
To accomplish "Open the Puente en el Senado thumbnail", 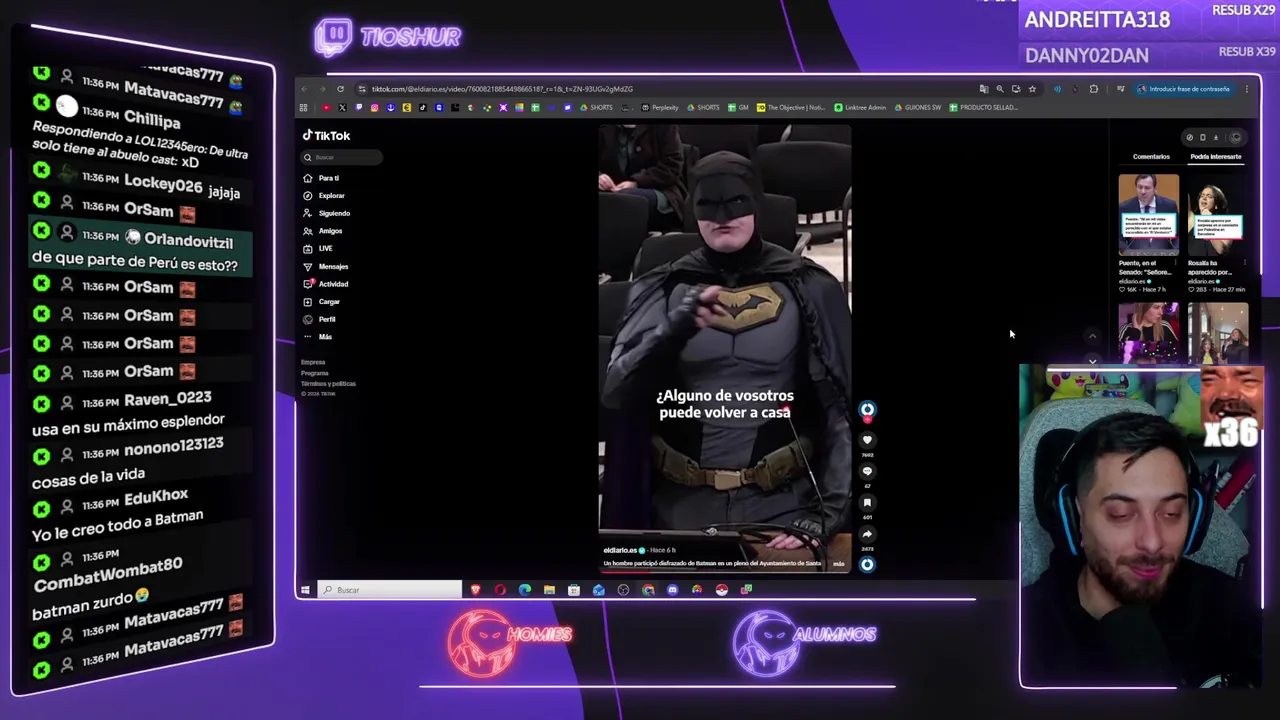I will (x=1148, y=215).
